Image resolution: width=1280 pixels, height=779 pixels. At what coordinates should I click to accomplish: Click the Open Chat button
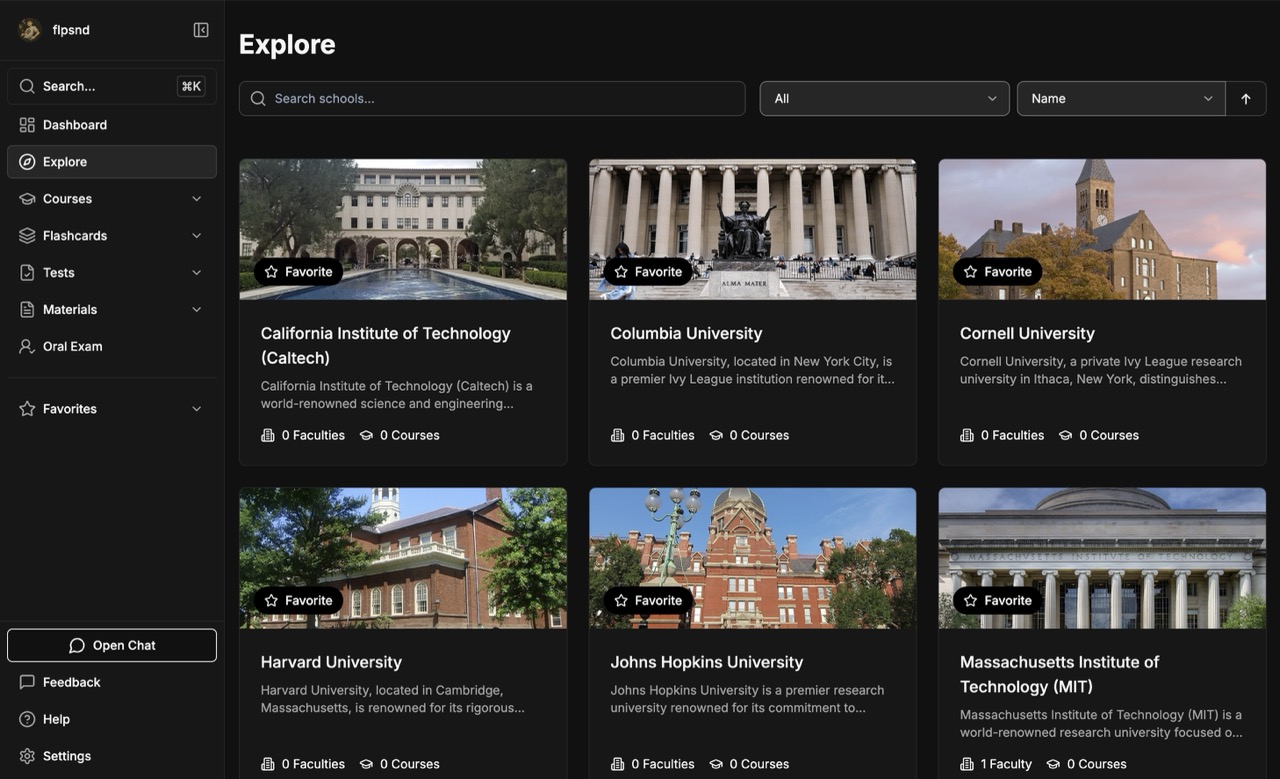tap(112, 646)
